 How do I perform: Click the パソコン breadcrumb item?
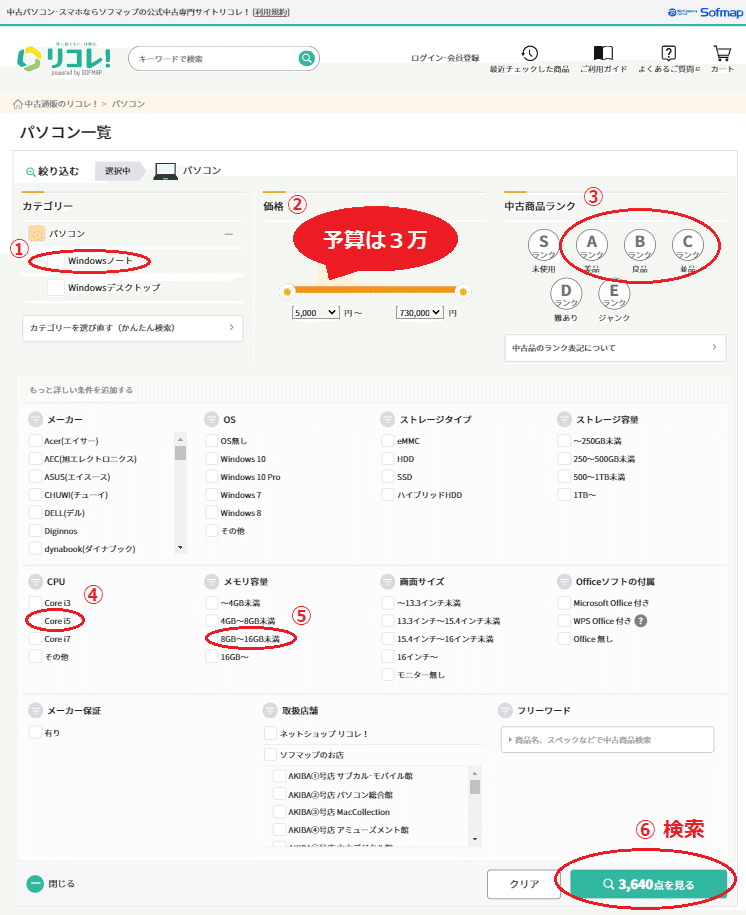coord(128,104)
